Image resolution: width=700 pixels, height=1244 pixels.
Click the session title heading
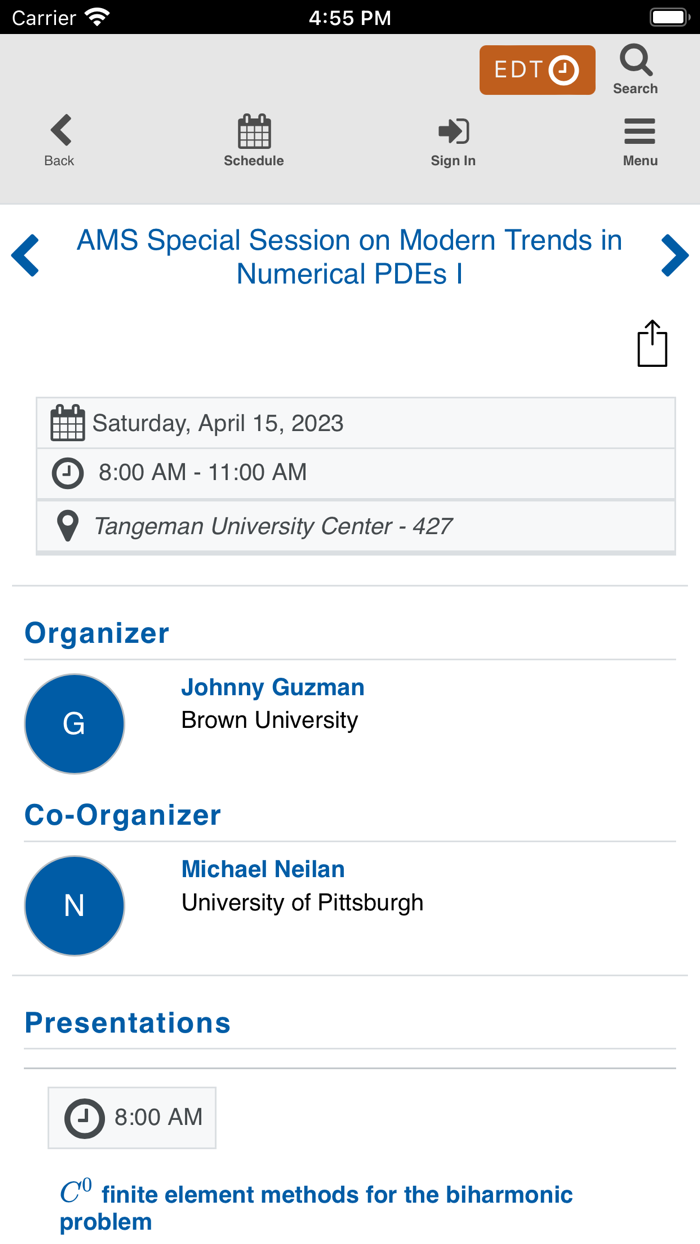pyautogui.click(x=350, y=257)
